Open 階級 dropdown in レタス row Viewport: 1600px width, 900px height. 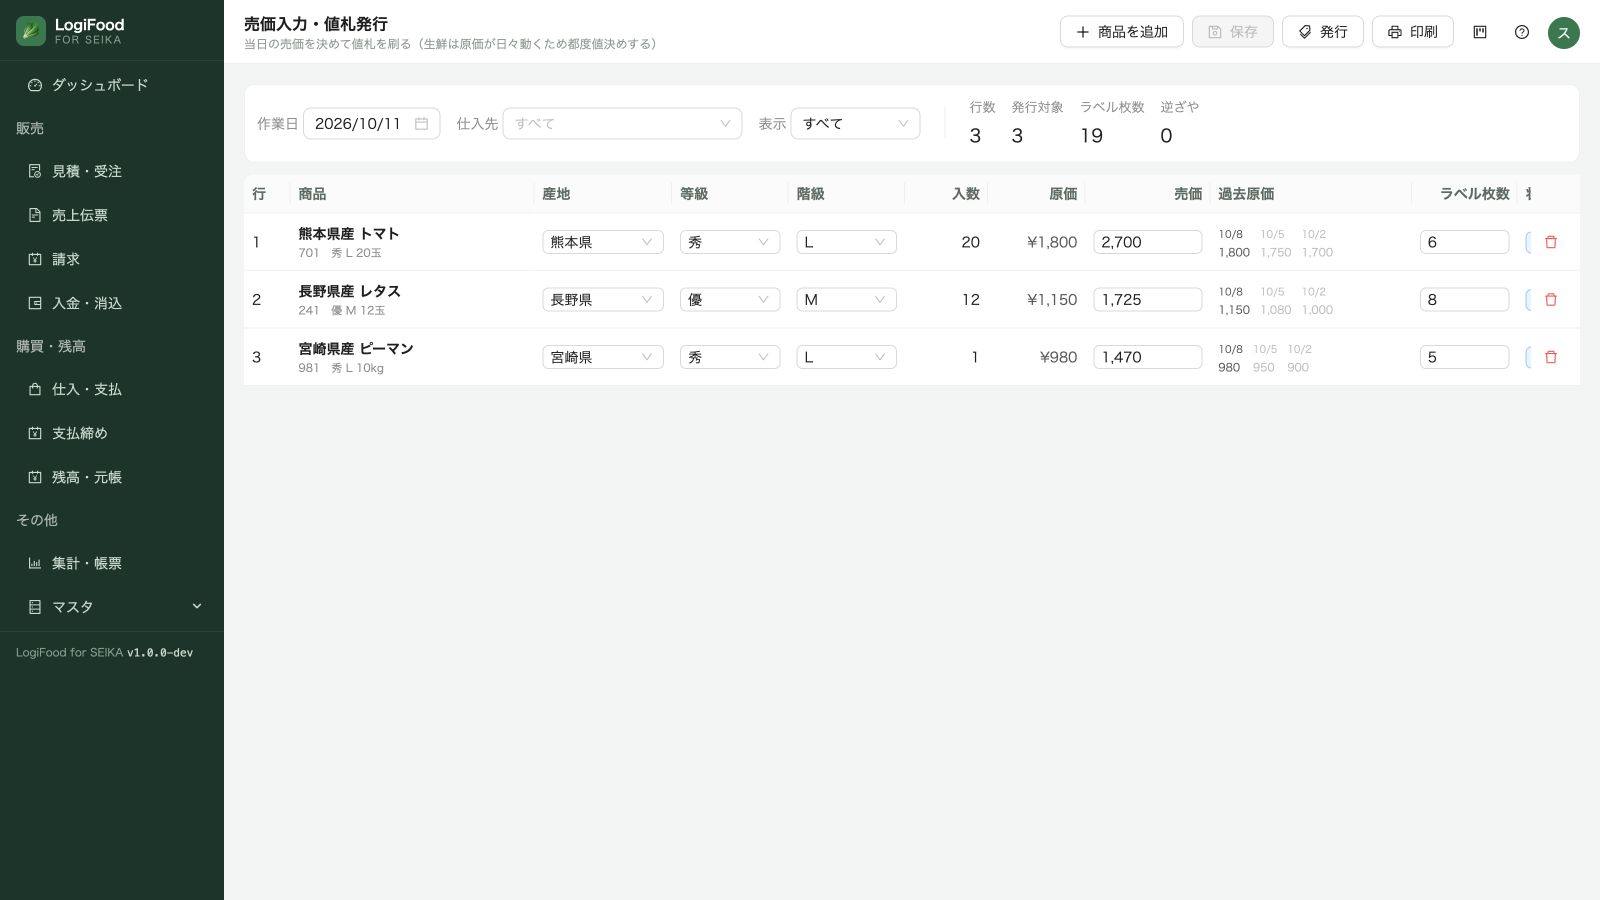coord(847,299)
